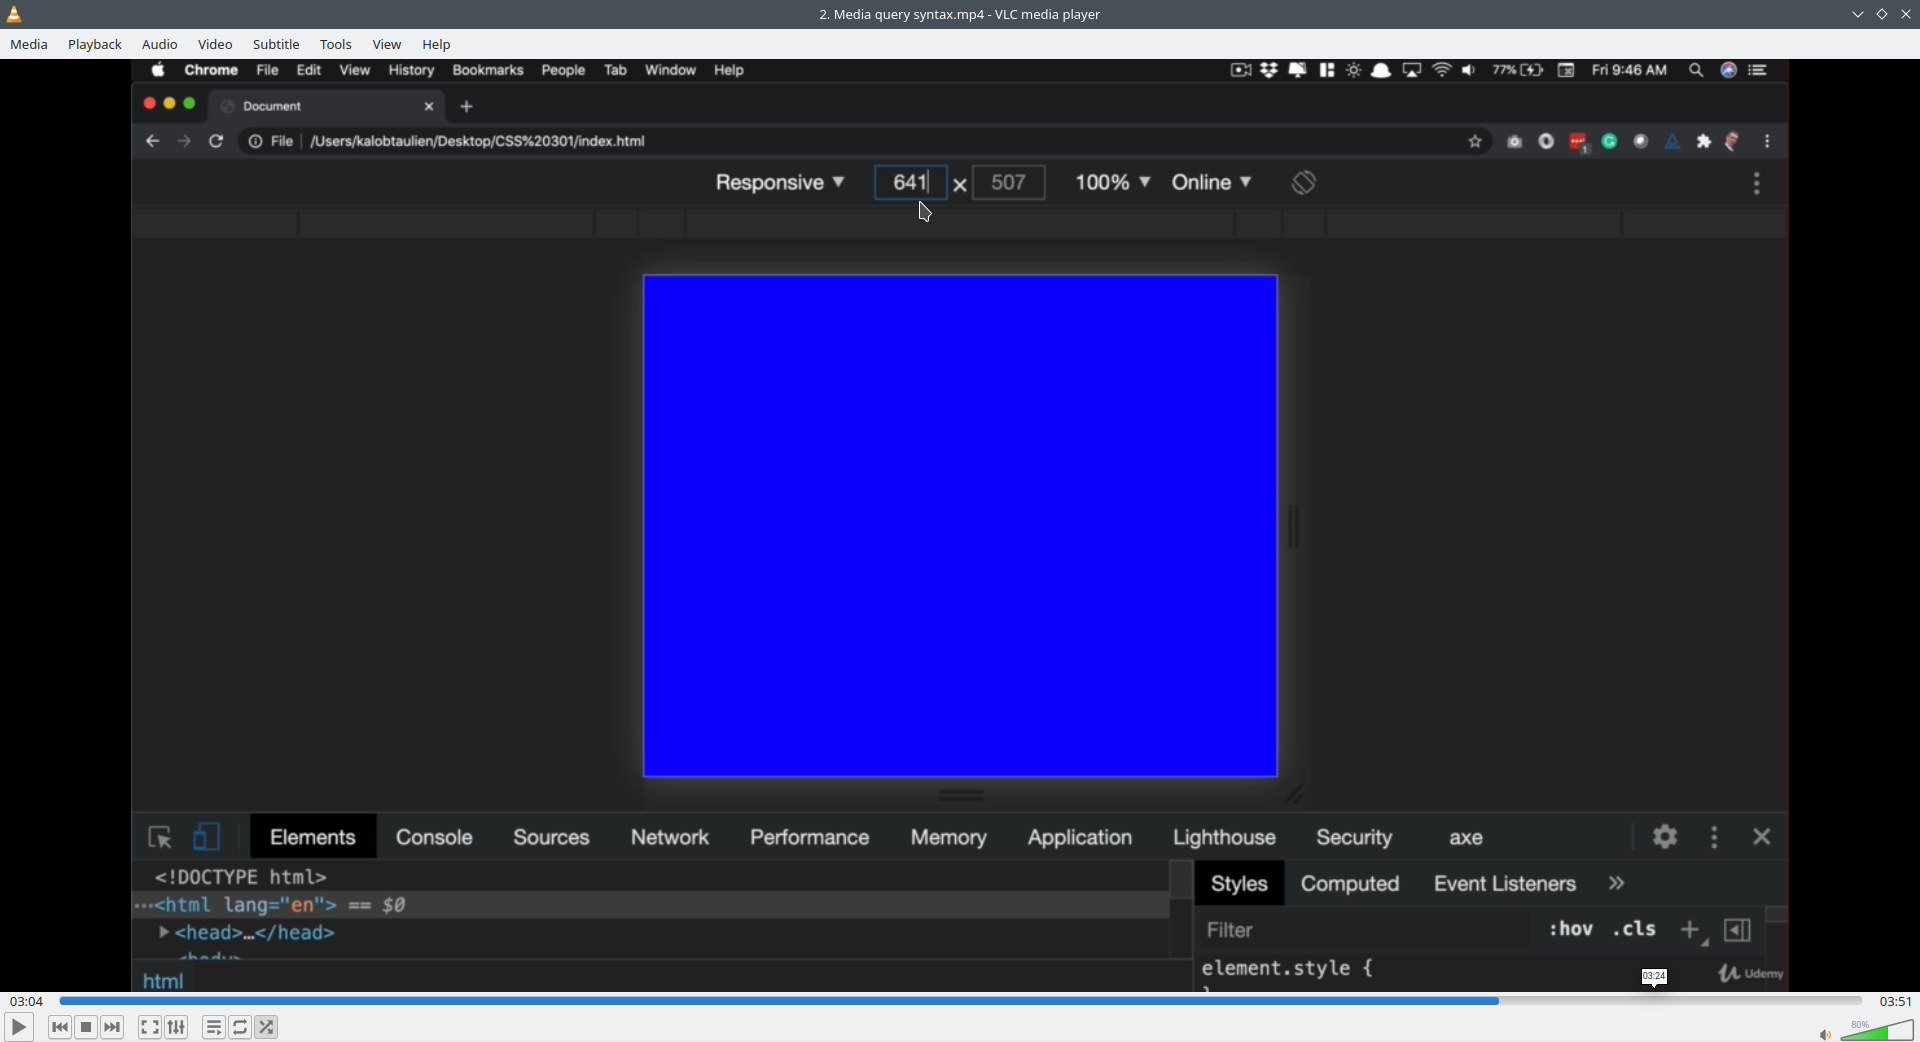Rotate the viewport orientation

click(1303, 182)
